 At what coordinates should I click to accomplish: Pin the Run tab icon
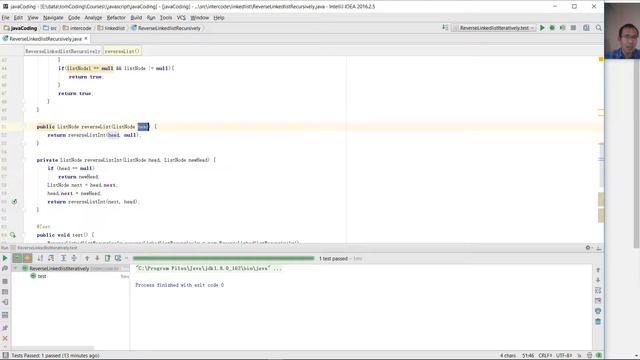5,328
